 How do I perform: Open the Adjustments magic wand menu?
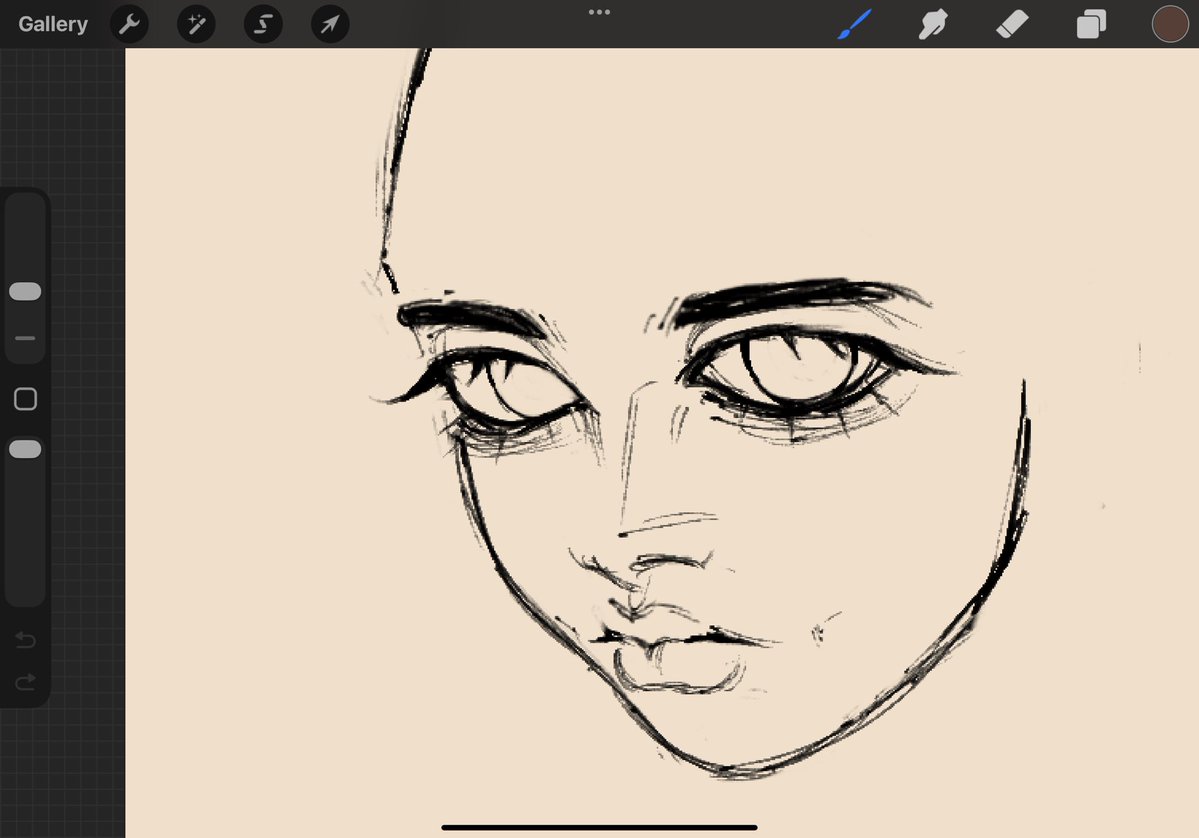click(196, 24)
